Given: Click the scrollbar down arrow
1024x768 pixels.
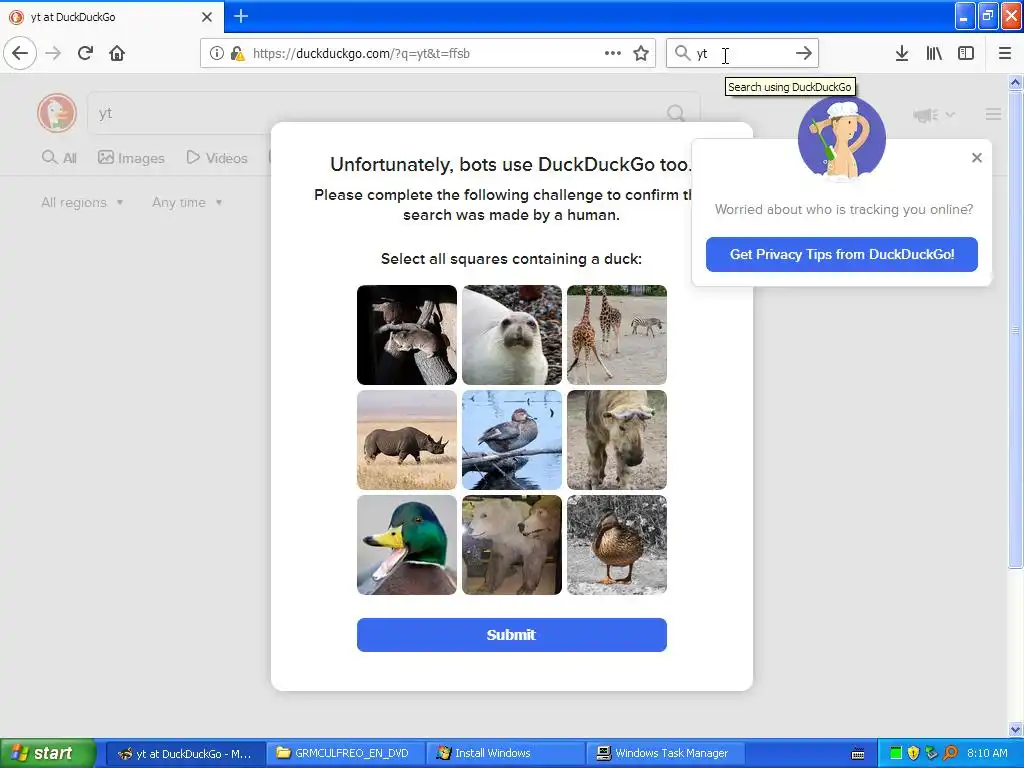Looking at the screenshot, I should tap(1016, 729).
